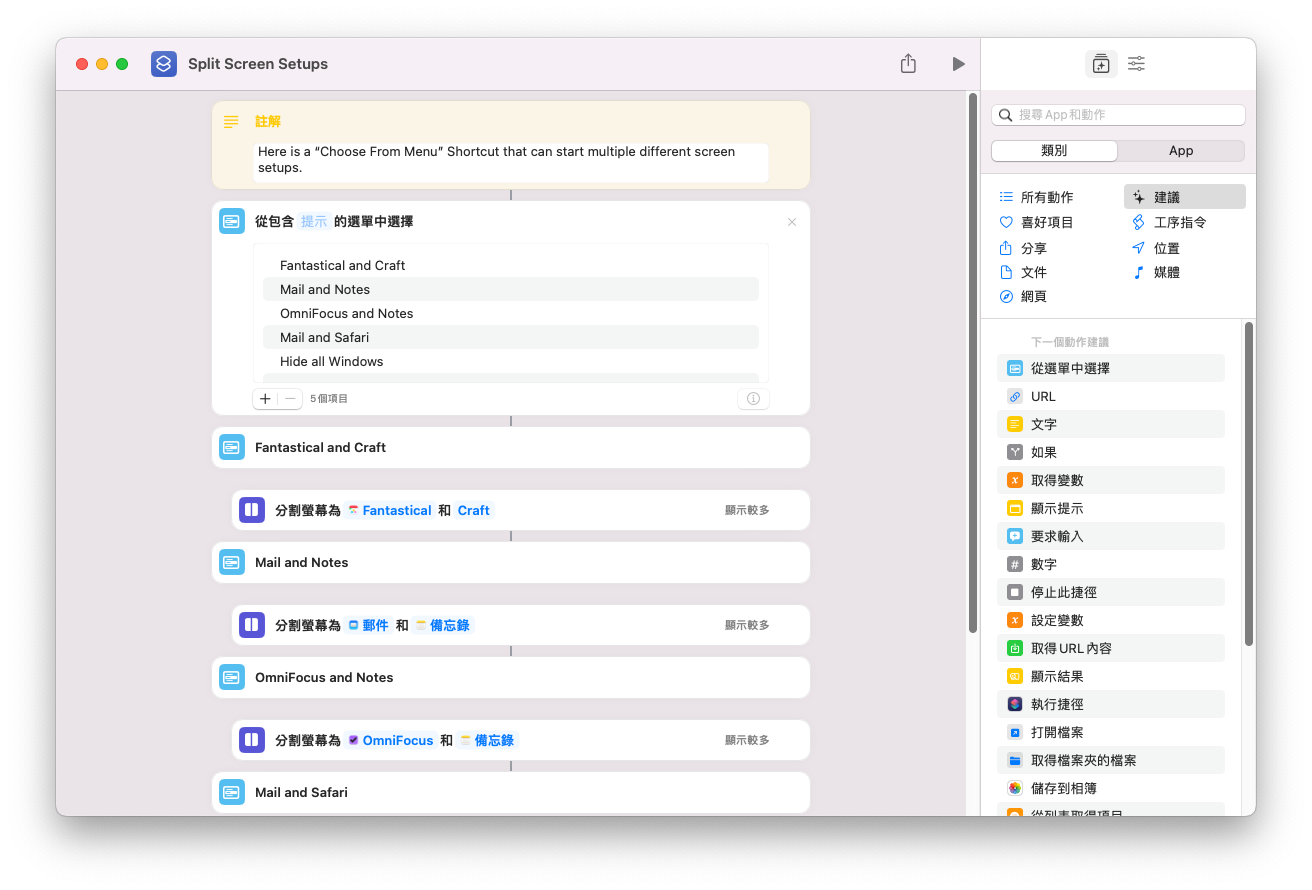
Task: Add the 顯示結果 suggested action
Action: [1111, 676]
